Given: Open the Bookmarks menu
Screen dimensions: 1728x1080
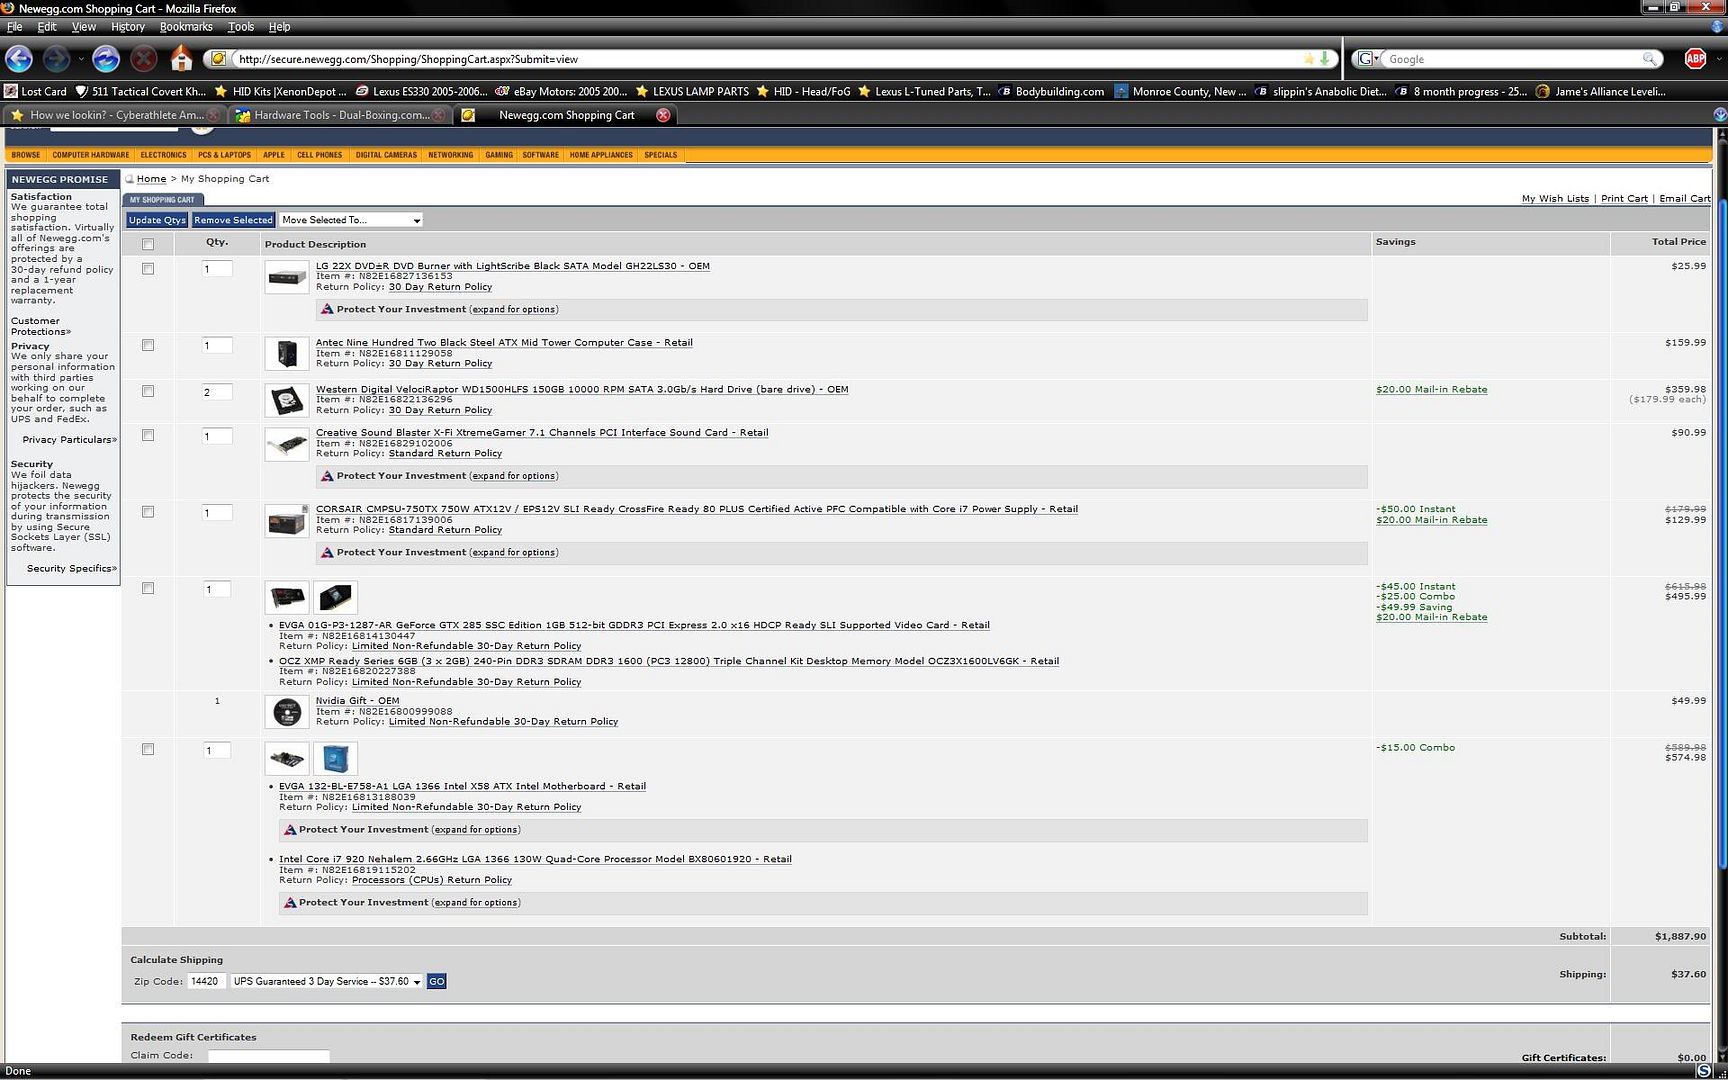Looking at the screenshot, I should tap(186, 27).
